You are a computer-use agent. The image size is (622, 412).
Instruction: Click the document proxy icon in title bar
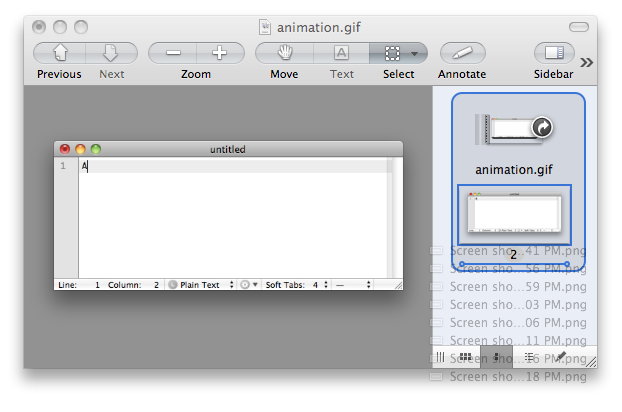click(x=265, y=27)
